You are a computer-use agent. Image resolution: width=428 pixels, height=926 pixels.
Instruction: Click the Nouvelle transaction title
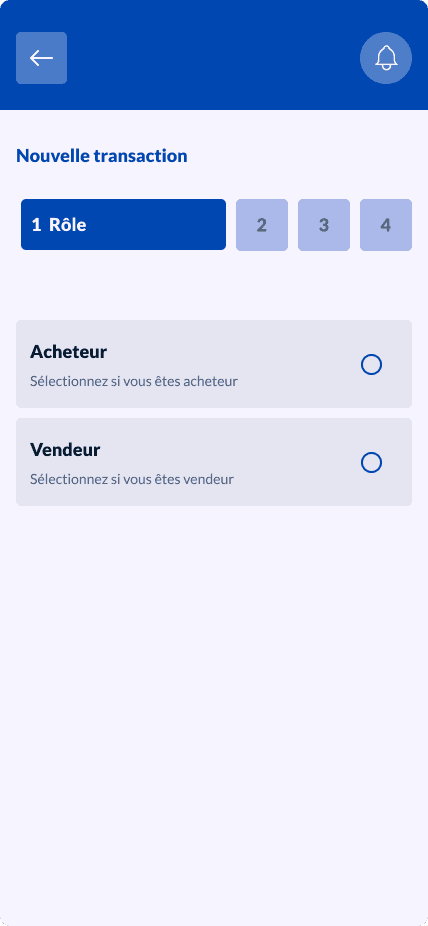(102, 156)
